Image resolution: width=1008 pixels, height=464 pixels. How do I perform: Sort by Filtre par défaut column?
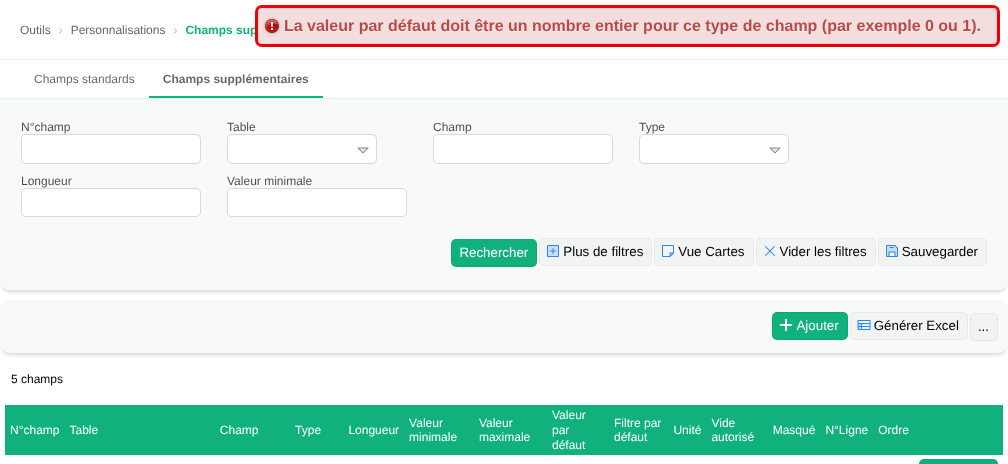tap(638, 430)
